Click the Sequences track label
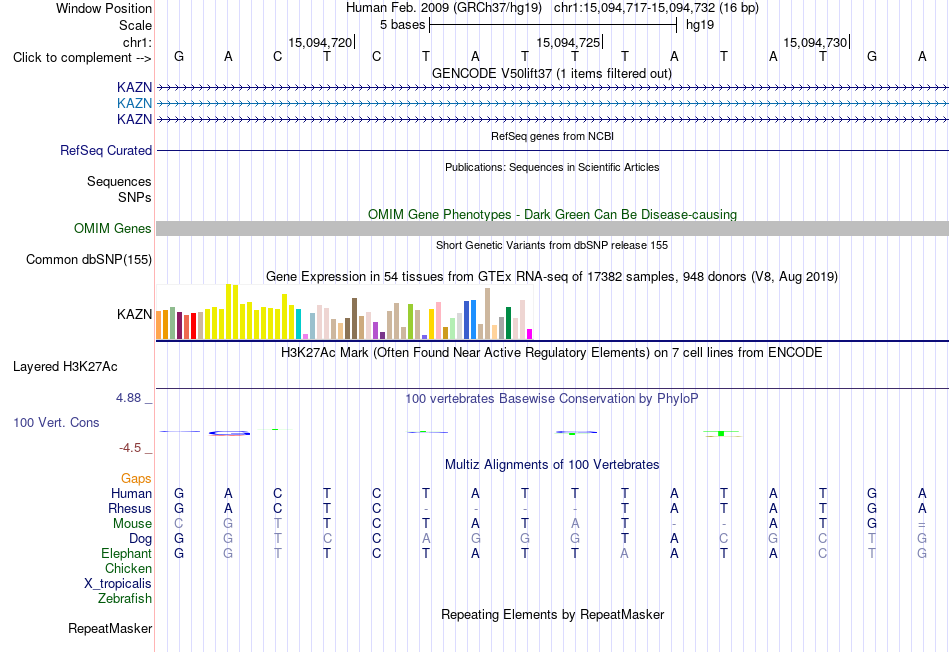Viewport: 950px width, 652px height. click(119, 181)
